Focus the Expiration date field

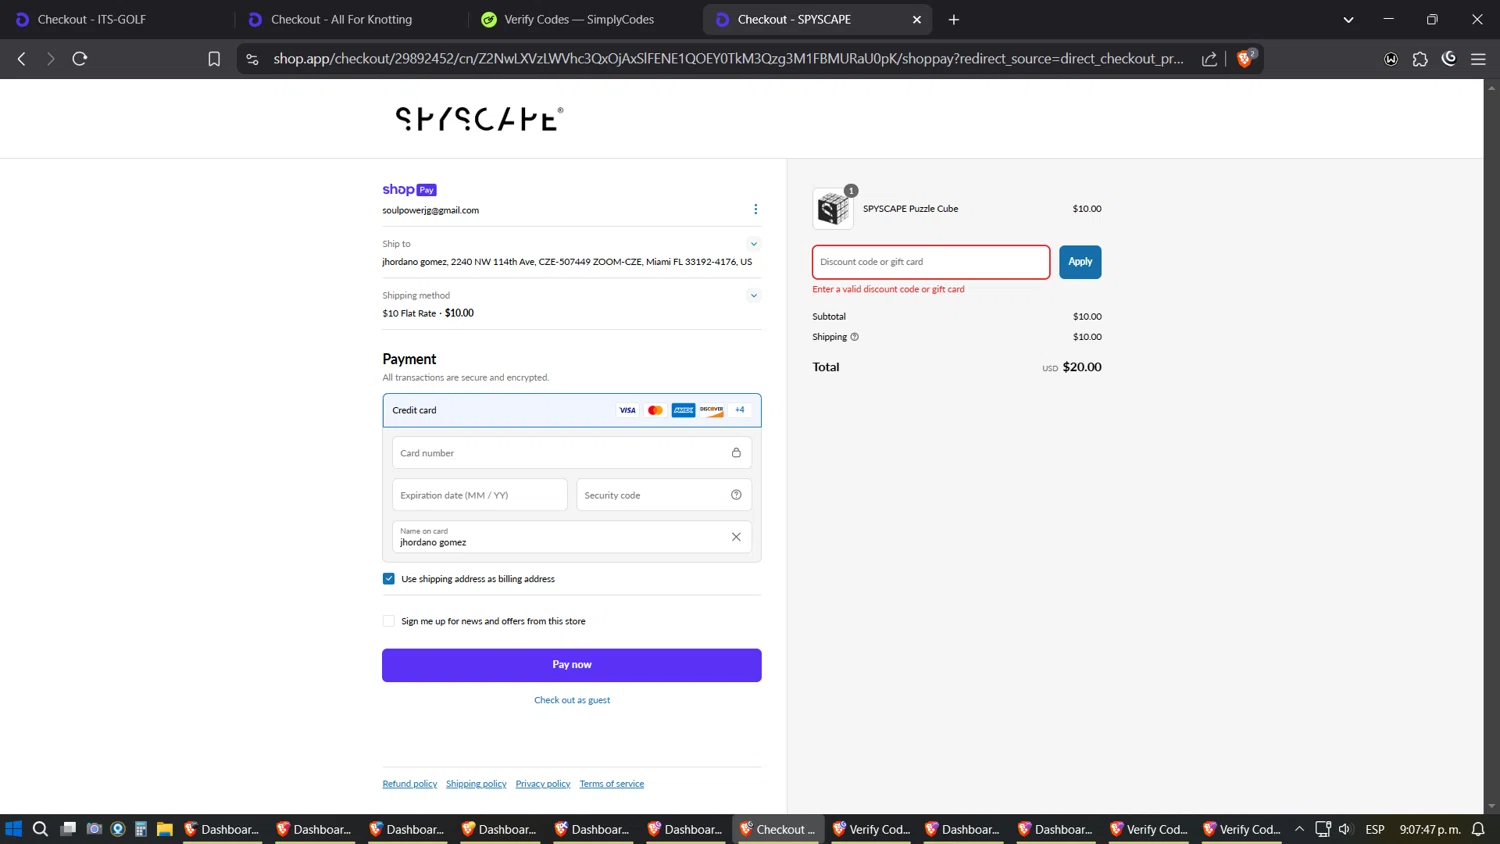pyautogui.click(x=480, y=495)
